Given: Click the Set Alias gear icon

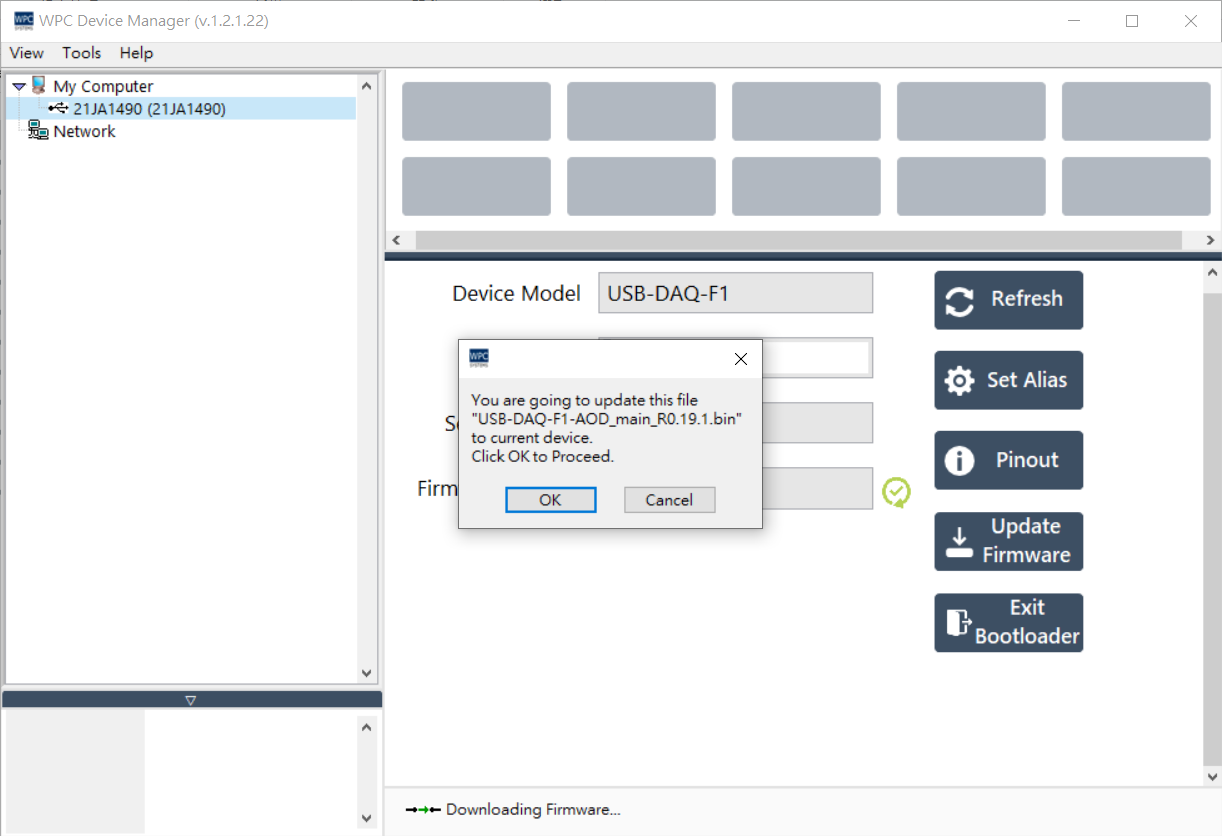Looking at the screenshot, I should pos(959,380).
